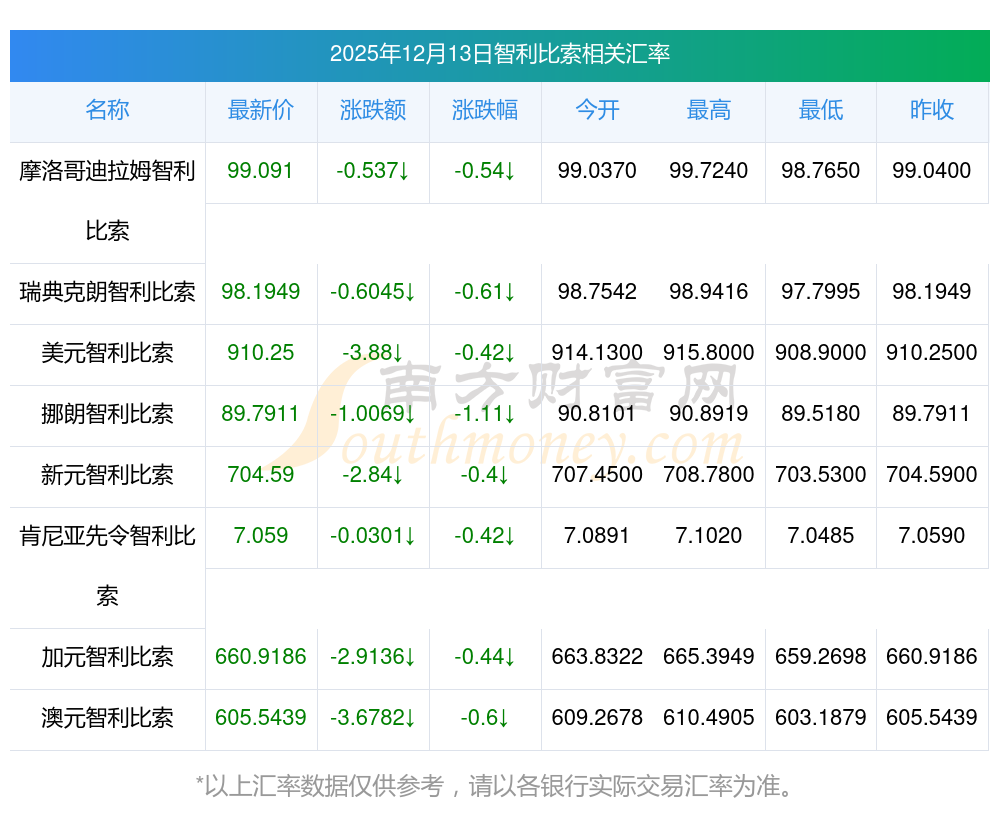Click the 最高 column header

[x=709, y=110]
